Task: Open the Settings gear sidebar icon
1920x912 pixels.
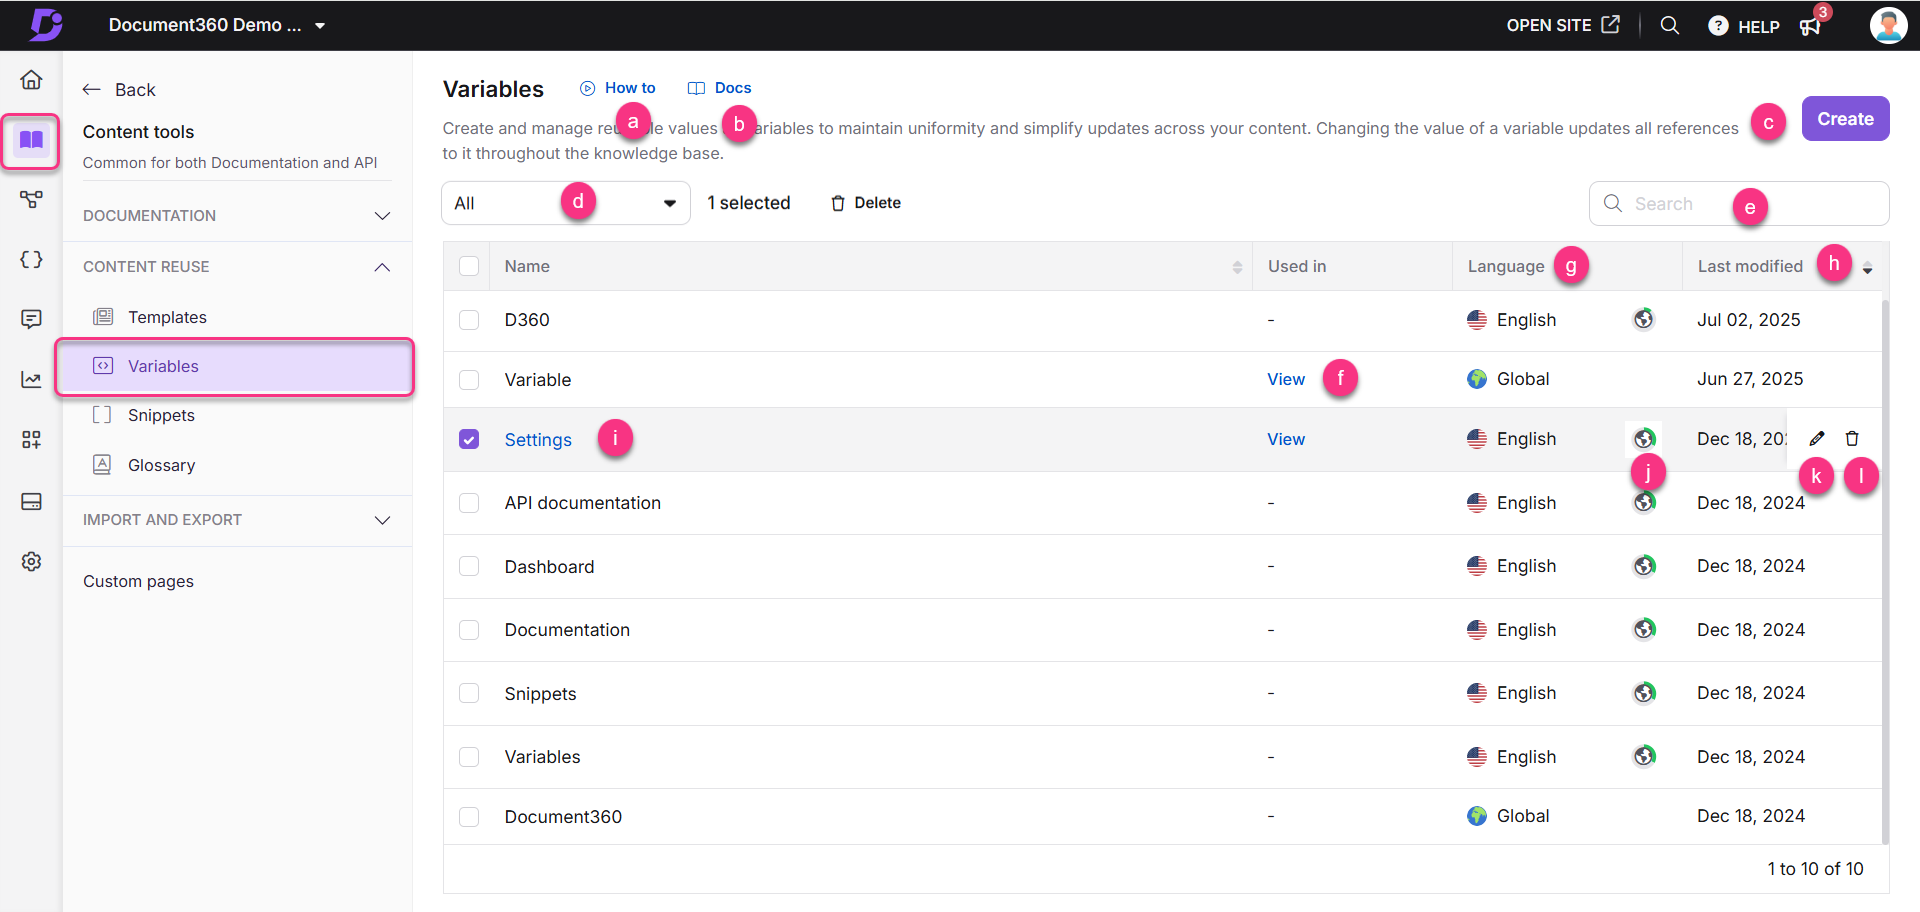Action: (x=31, y=562)
